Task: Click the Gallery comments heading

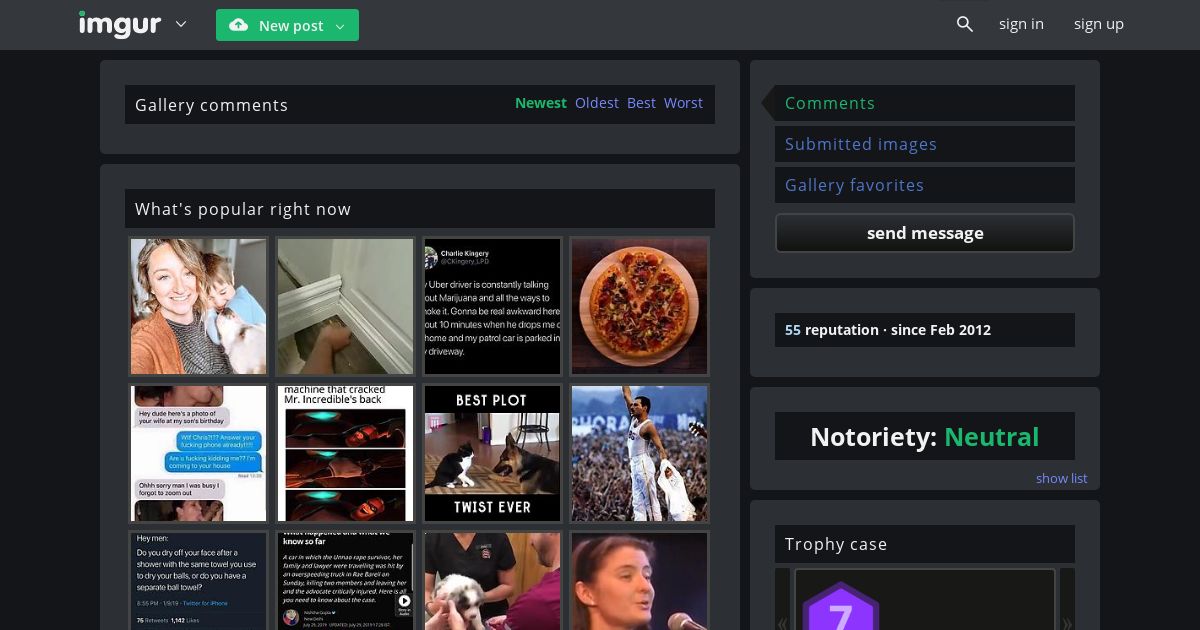Action: (x=211, y=105)
